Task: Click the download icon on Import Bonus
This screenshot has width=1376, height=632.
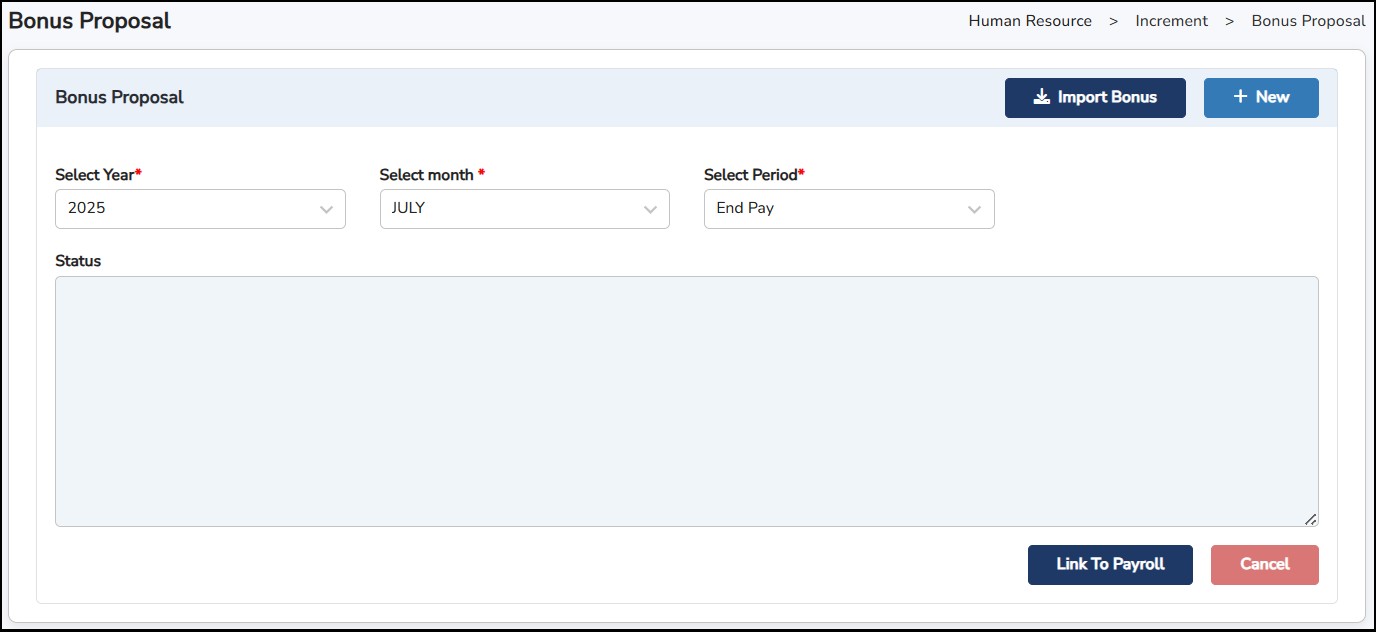Action: click(x=1042, y=97)
